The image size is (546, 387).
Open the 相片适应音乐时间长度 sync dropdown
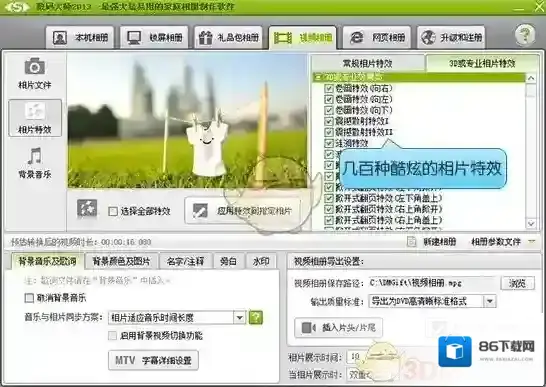click(x=239, y=317)
